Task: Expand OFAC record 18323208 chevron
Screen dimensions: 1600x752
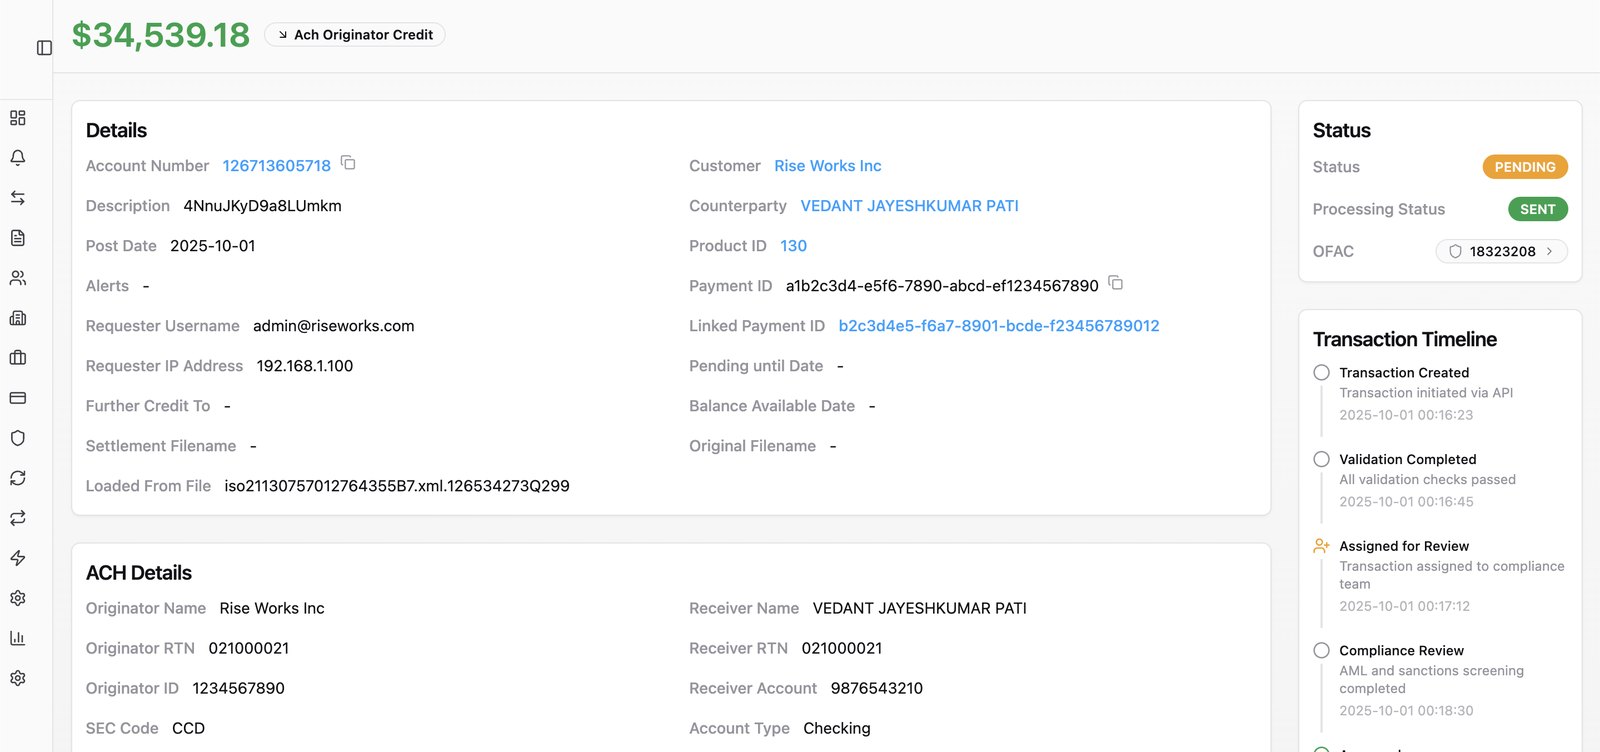Action: coord(1549,251)
